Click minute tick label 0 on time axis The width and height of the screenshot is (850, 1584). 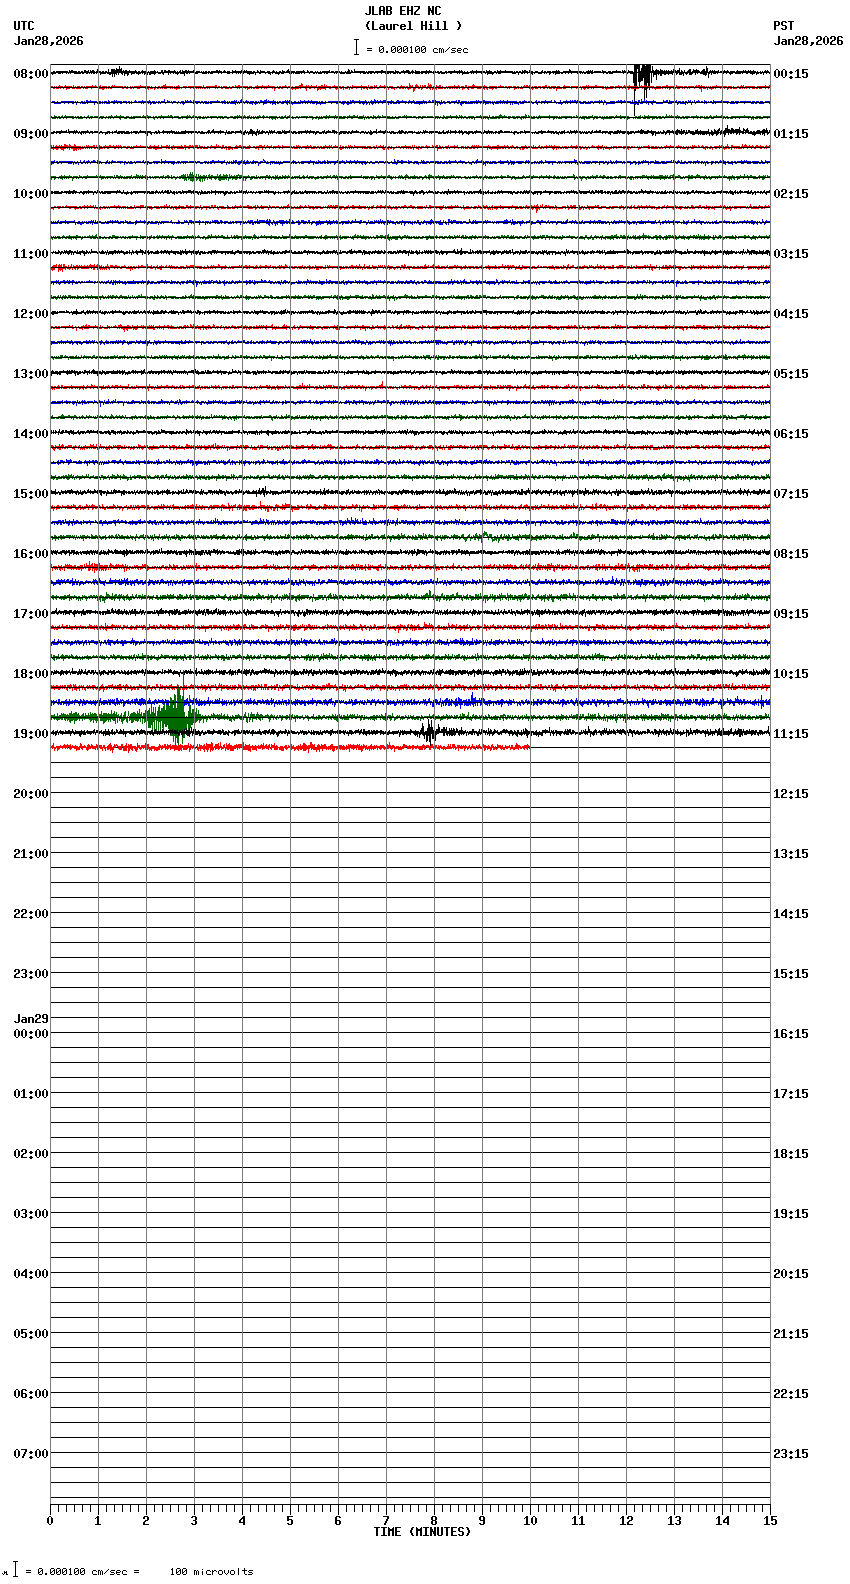pyautogui.click(x=50, y=1521)
